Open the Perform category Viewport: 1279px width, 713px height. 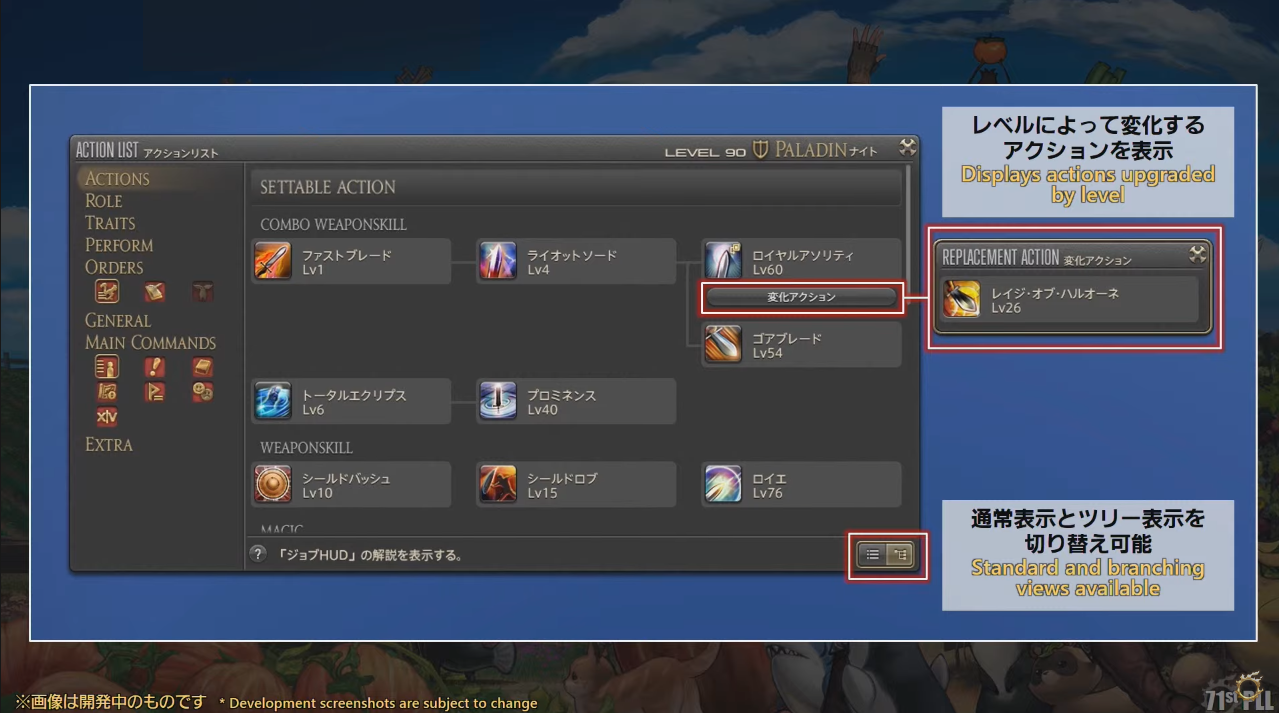coord(119,245)
